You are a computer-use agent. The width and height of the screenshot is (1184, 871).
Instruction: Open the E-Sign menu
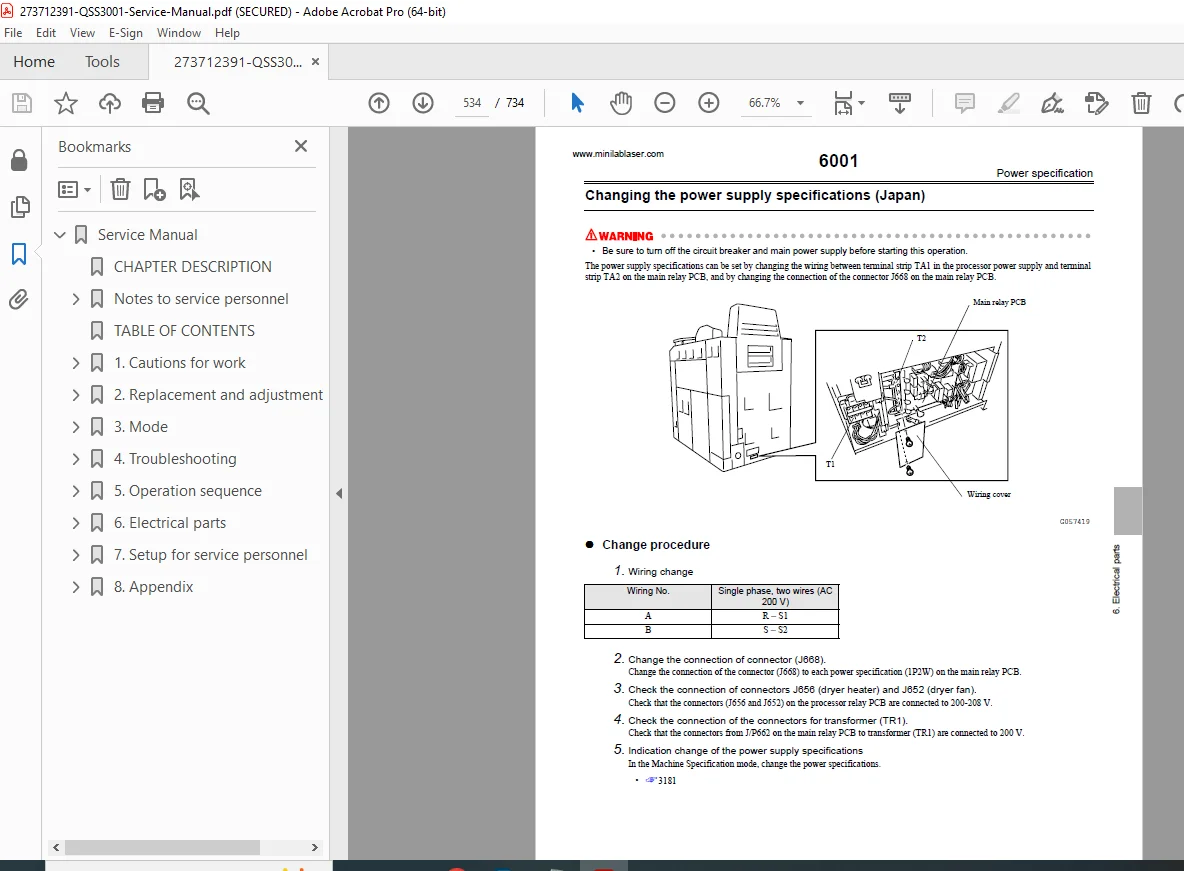point(125,32)
